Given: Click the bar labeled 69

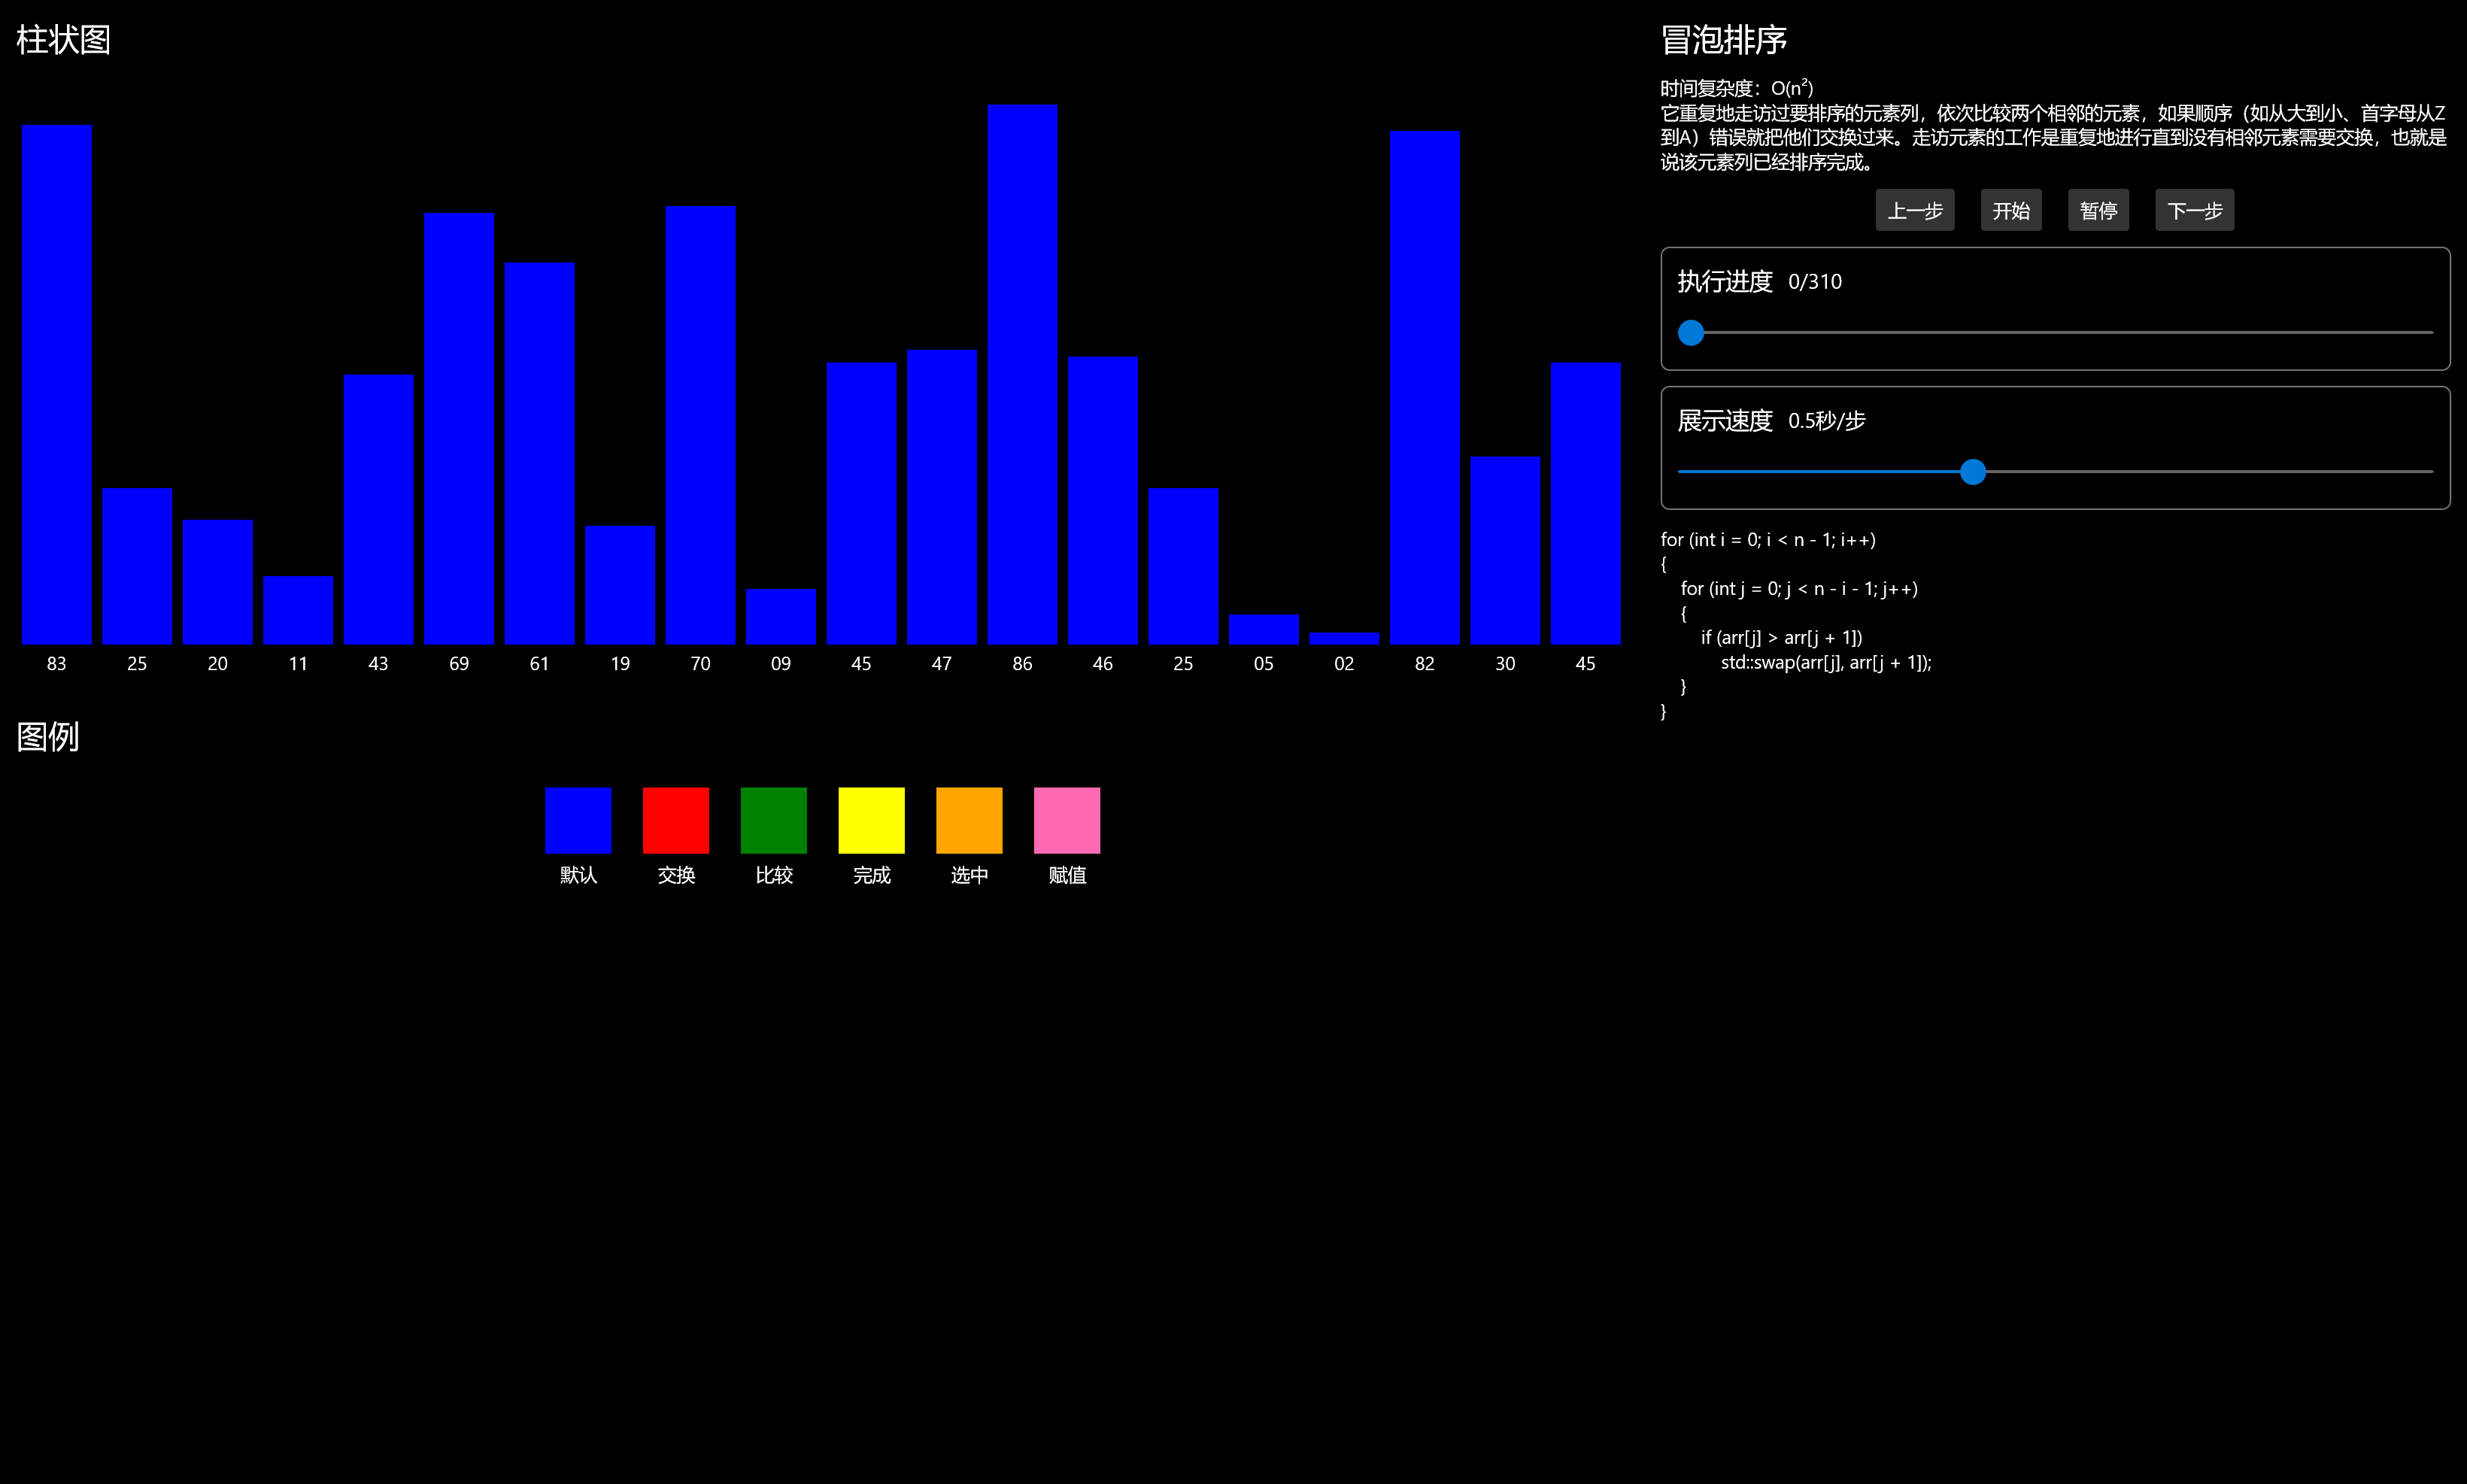Looking at the screenshot, I should [x=458, y=428].
